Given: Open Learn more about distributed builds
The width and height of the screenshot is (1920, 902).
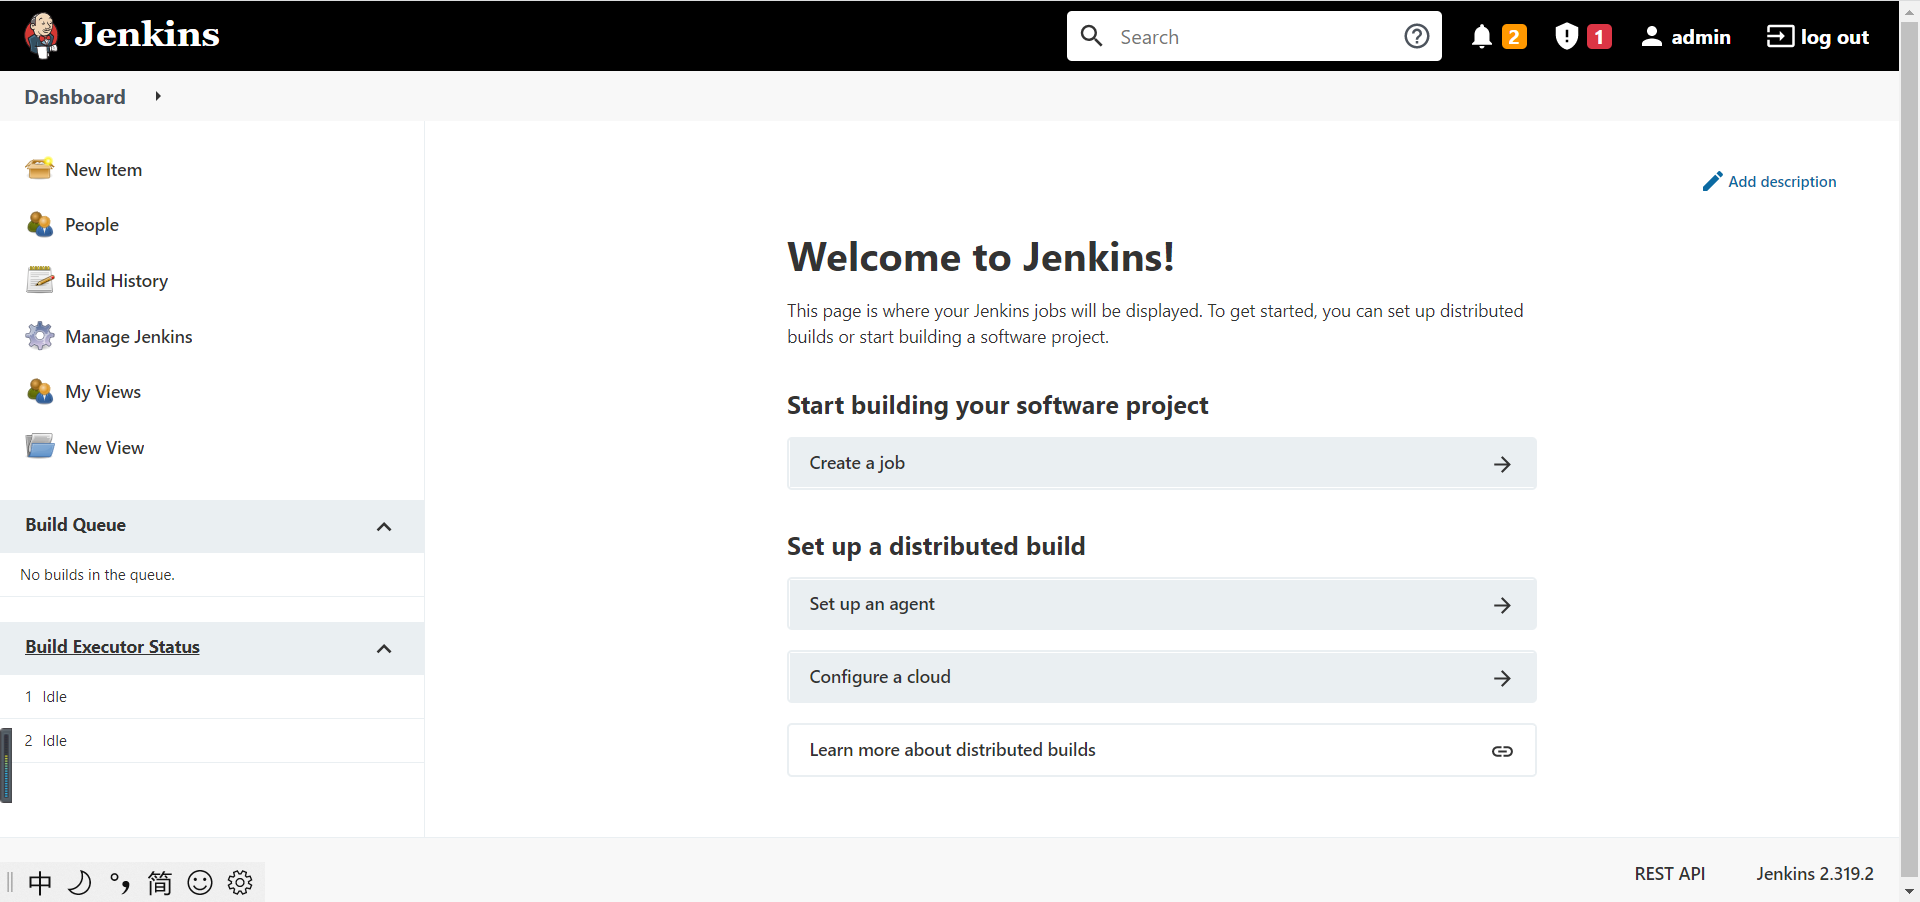Looking at the screenshot, I should point(1161,750).
